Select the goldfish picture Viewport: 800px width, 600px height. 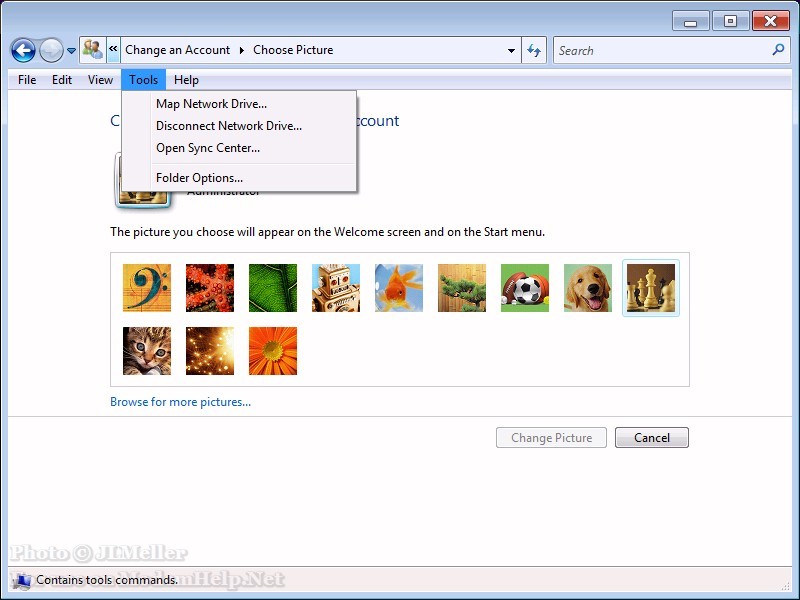coord(399,288)
